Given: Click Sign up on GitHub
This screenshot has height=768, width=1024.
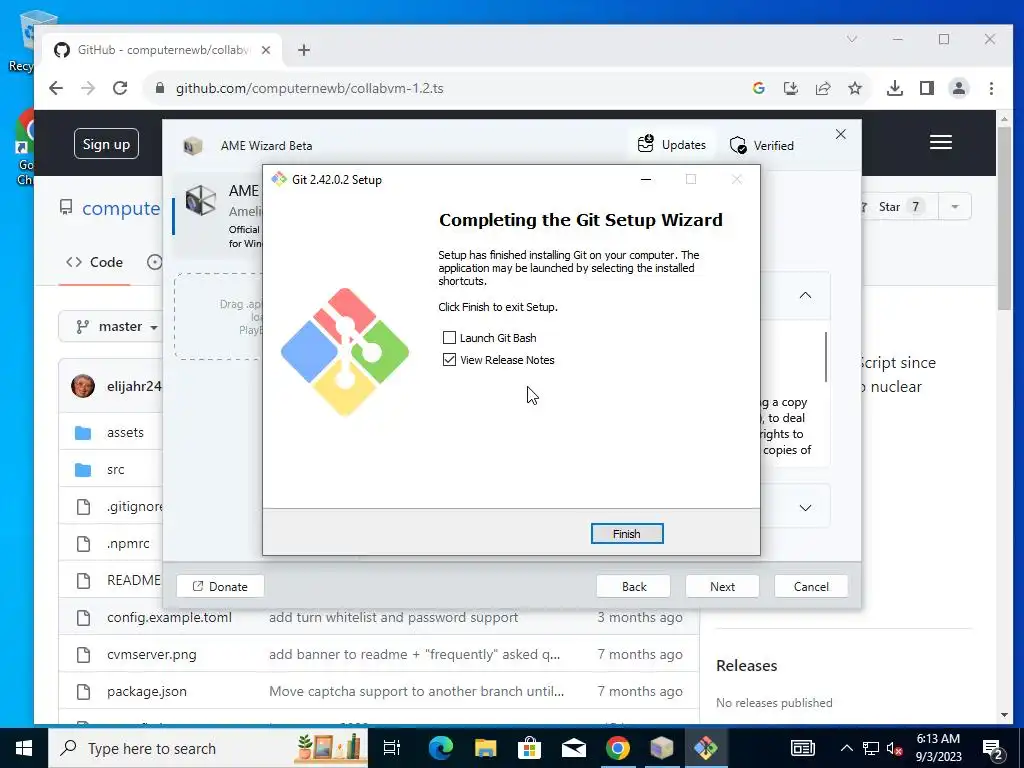Looking at the screenshot, I should (x=106, y=144).
